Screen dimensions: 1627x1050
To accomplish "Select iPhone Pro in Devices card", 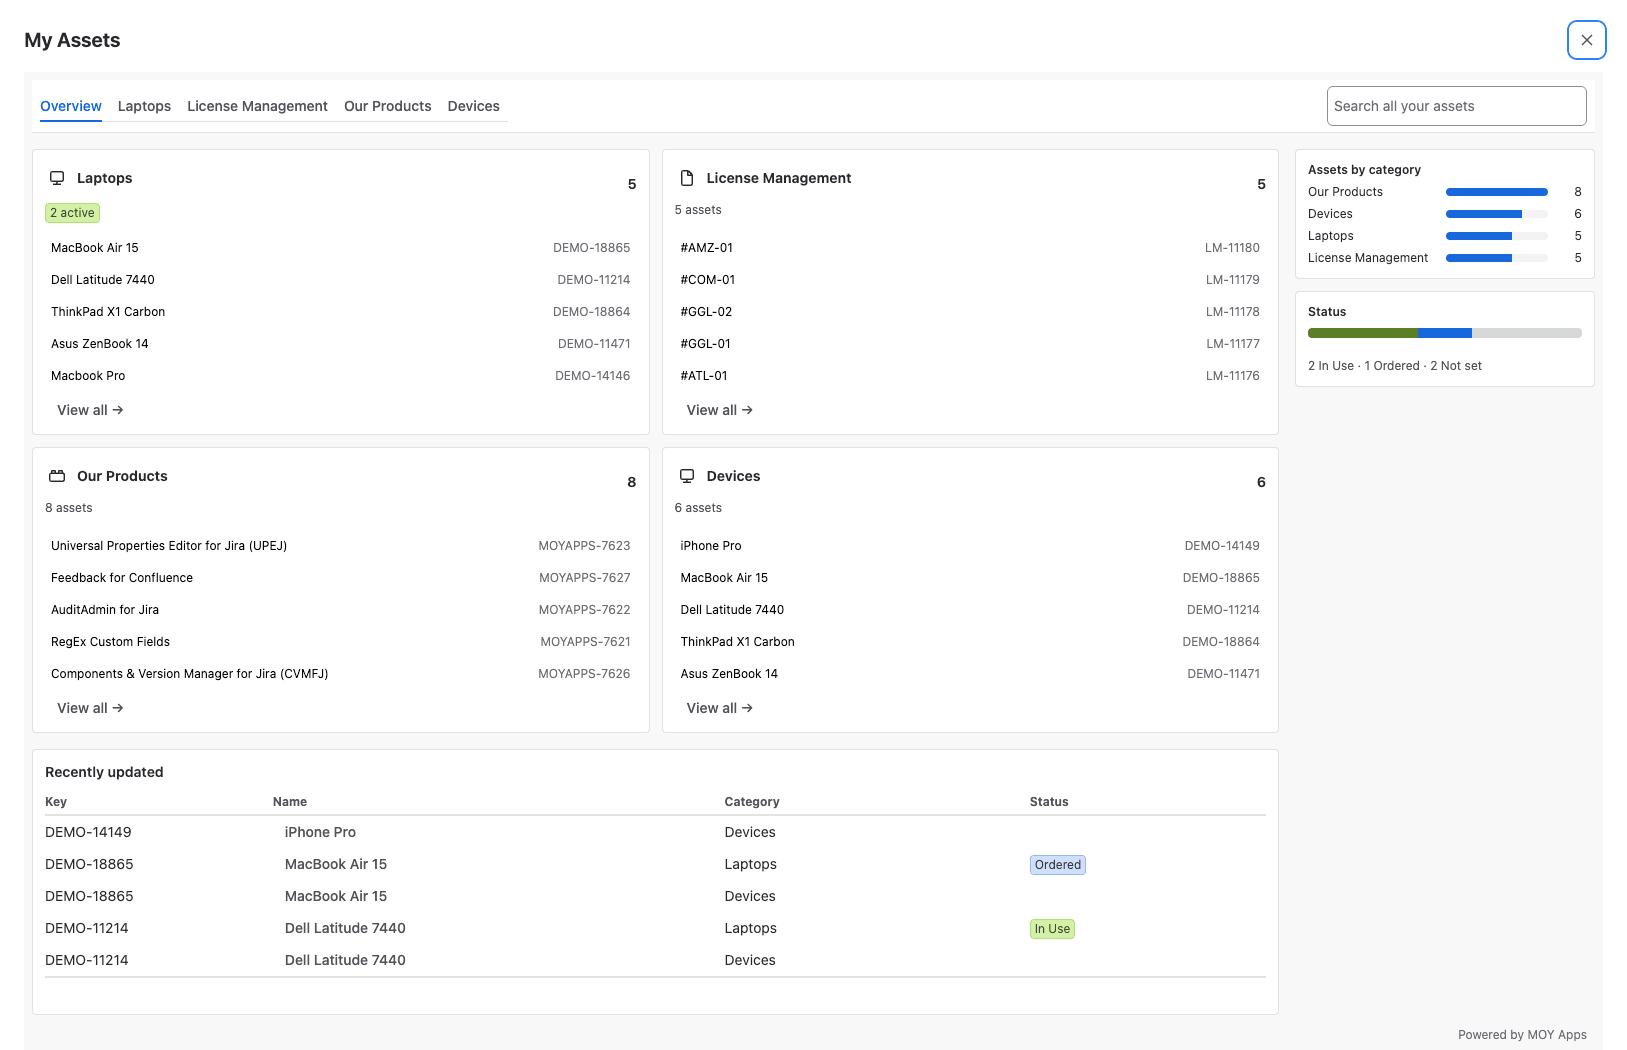I will 970,546.
